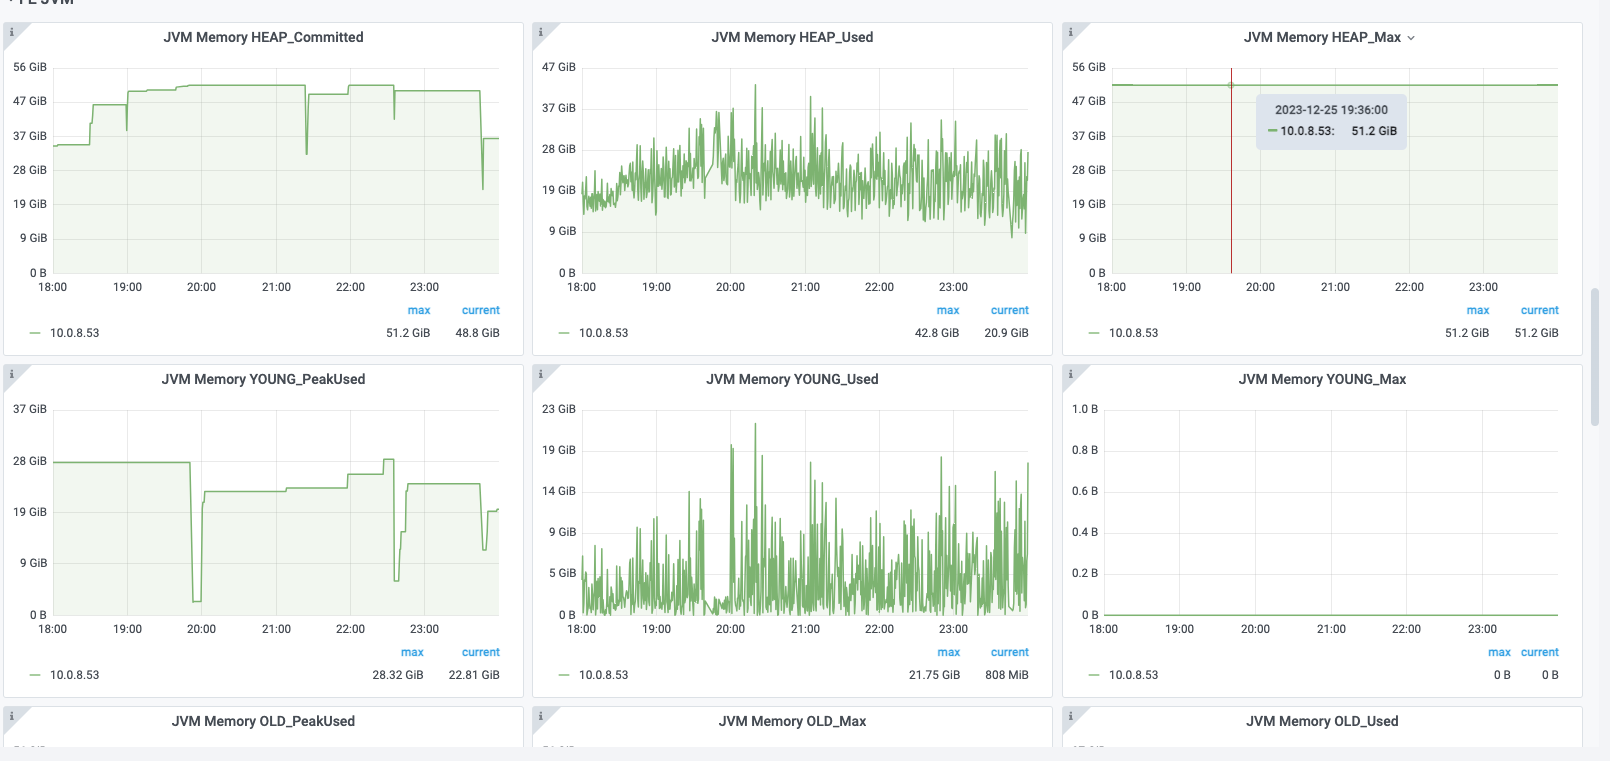Image resolution: width=1610 pixels, height=761 pixels.
Task: Open JVM Memory YOUNG_PeakUsed panel title menu
Action: 263,379
